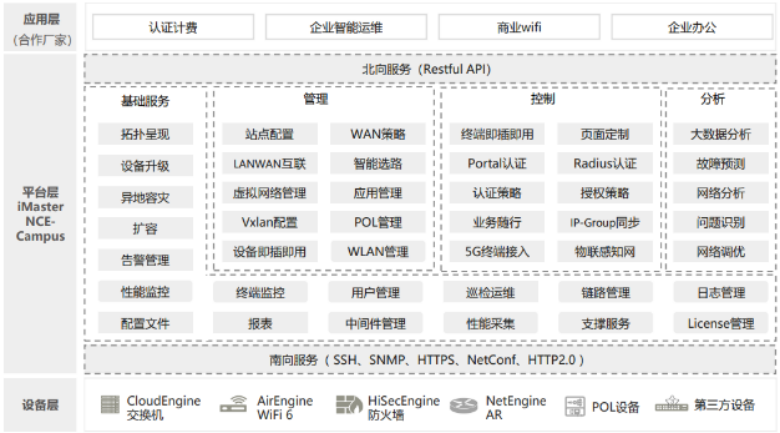Click the AirEngine WiFi 6 access point icon

(x=234, y=406)
